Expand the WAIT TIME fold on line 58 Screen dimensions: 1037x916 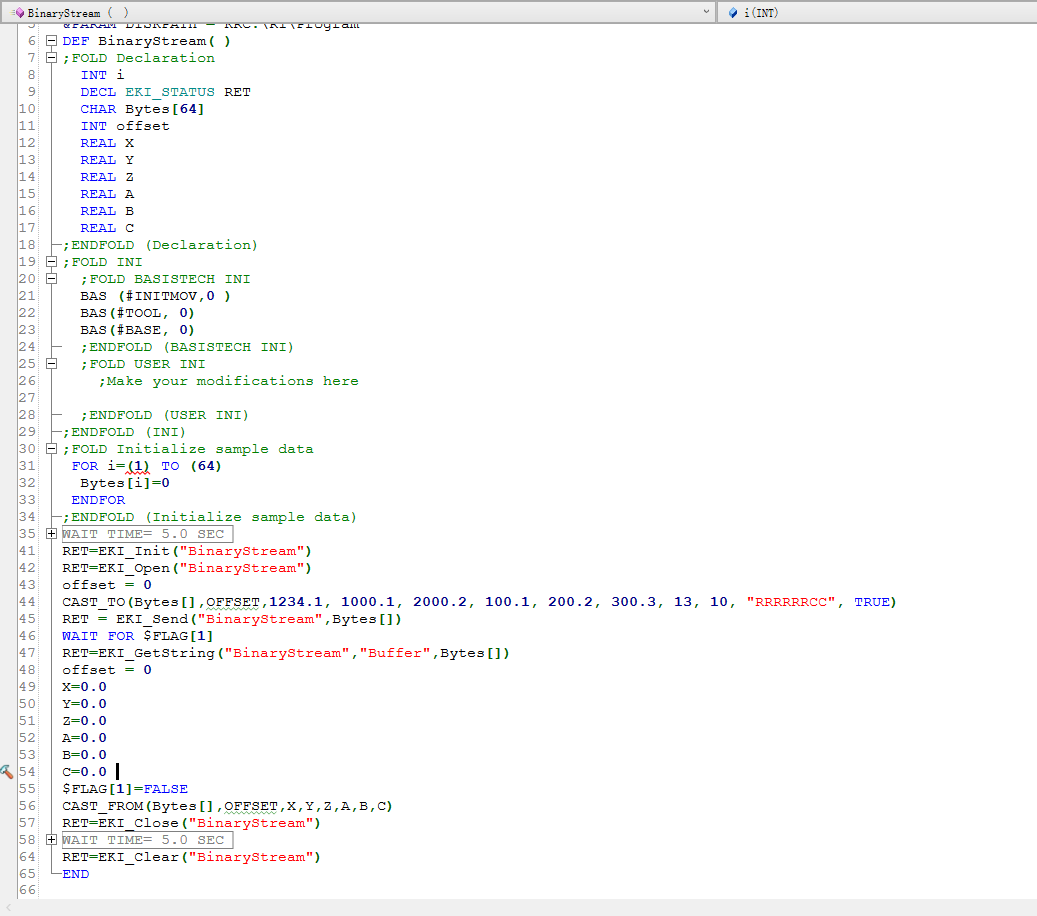(51, 840)
